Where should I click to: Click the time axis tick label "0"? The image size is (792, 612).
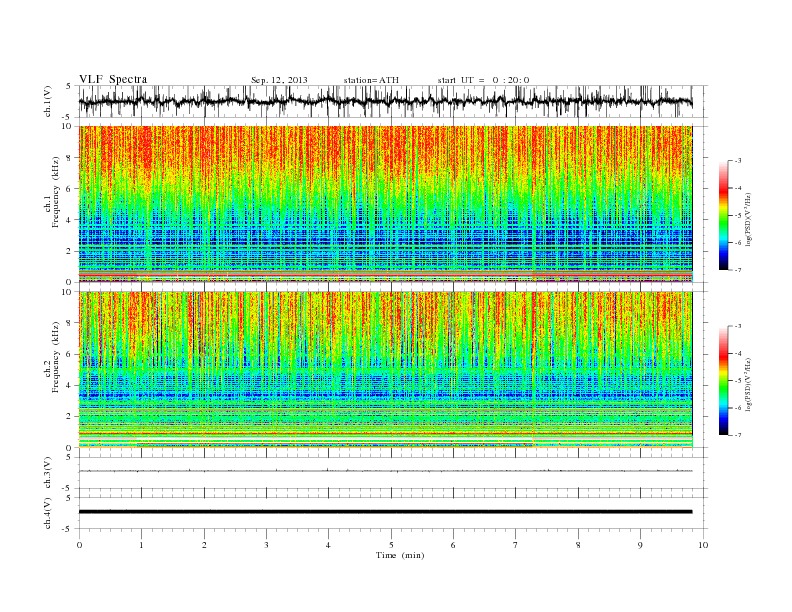click(79, 545)
